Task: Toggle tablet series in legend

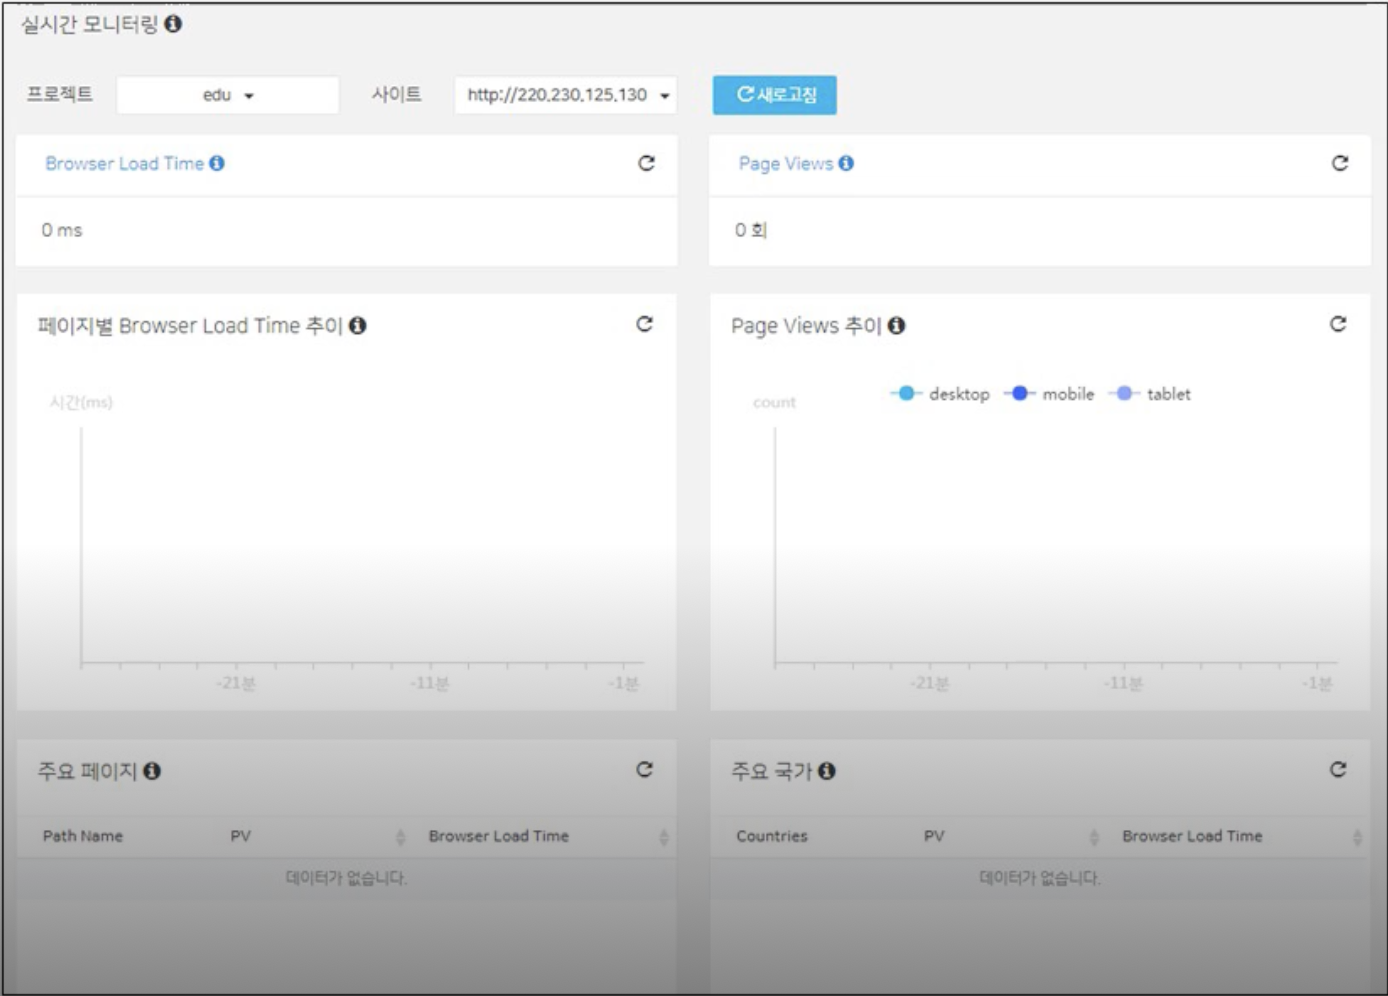Action: pyautogui.click(x=1151, y=394)
